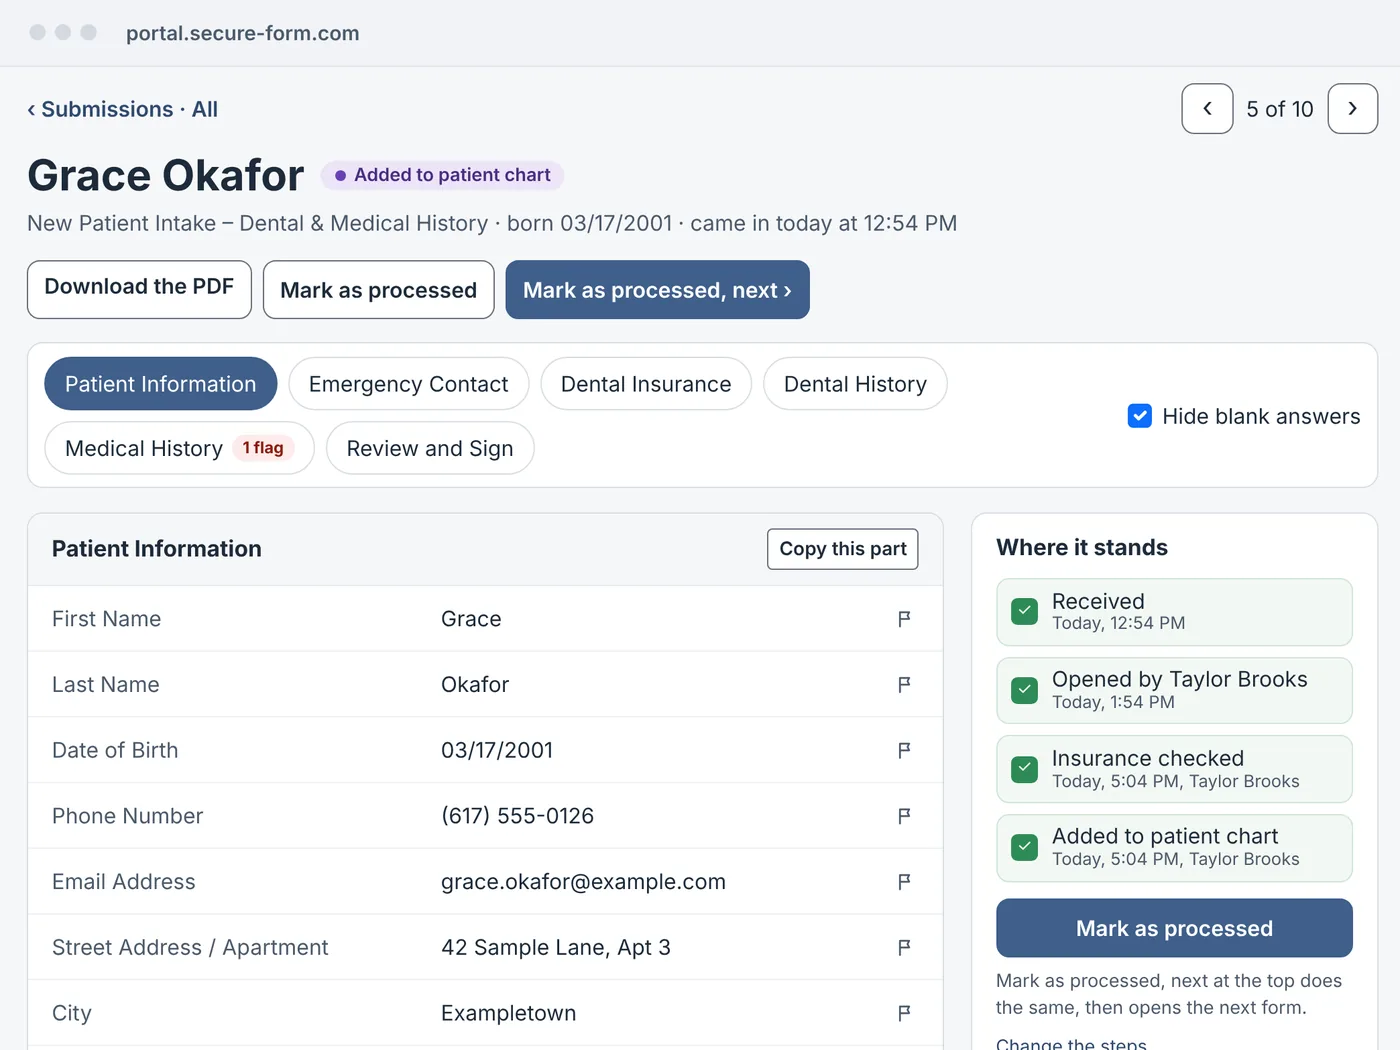The width and height of the screenshot is (1400, 1050).
Task: Uncheck Added to patient chart step
Action: [1025, 847]
